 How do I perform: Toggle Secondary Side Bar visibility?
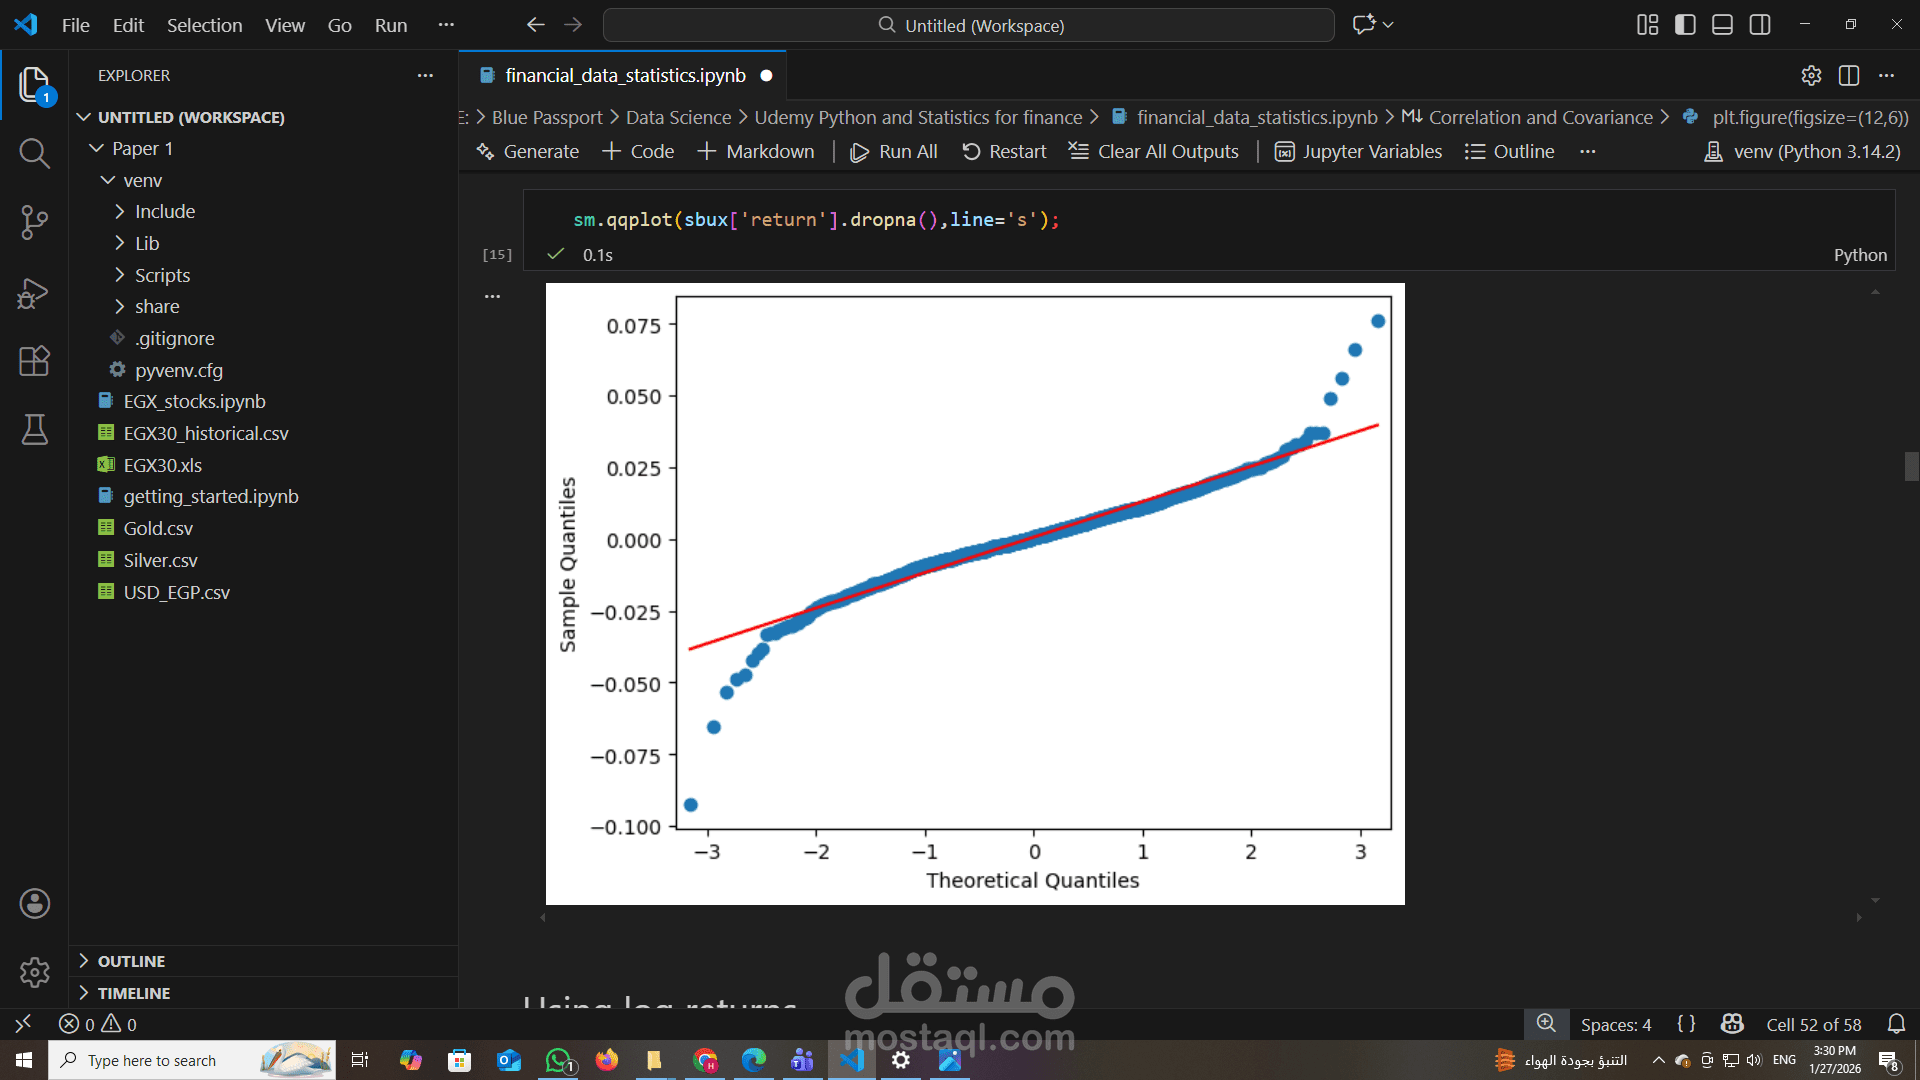point(1760,25)
